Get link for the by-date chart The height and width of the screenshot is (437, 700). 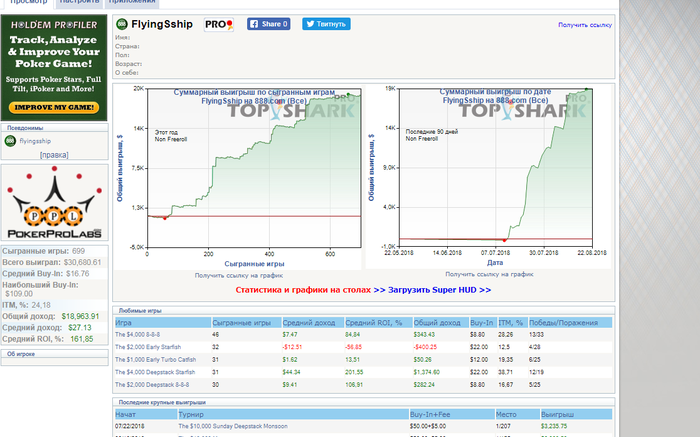point(489,275)
